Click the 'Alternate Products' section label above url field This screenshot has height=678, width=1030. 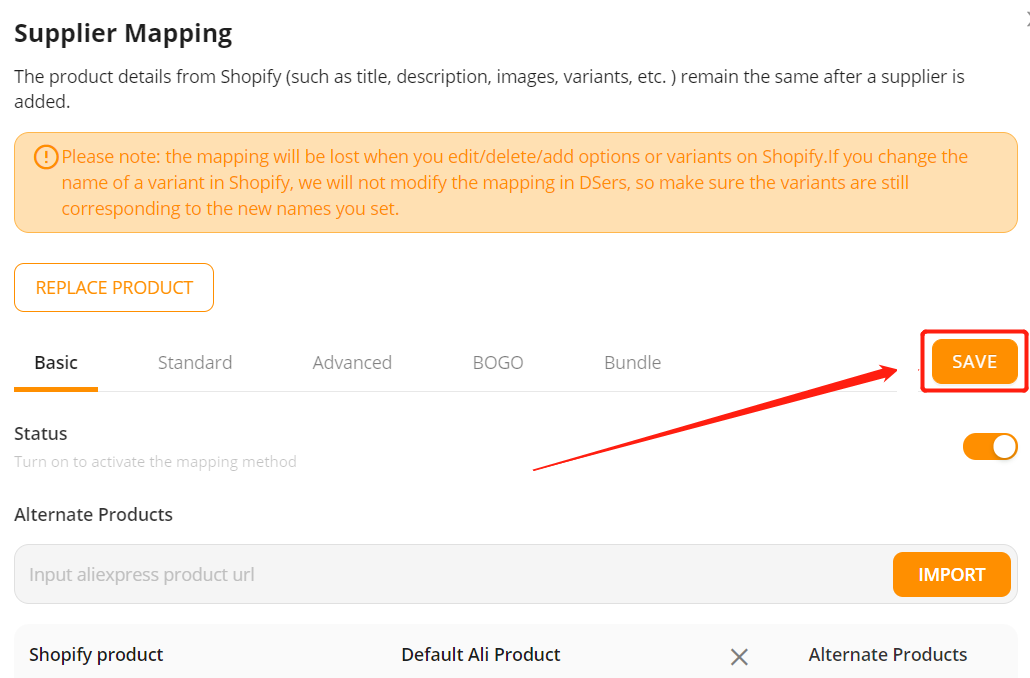[93, 514]
